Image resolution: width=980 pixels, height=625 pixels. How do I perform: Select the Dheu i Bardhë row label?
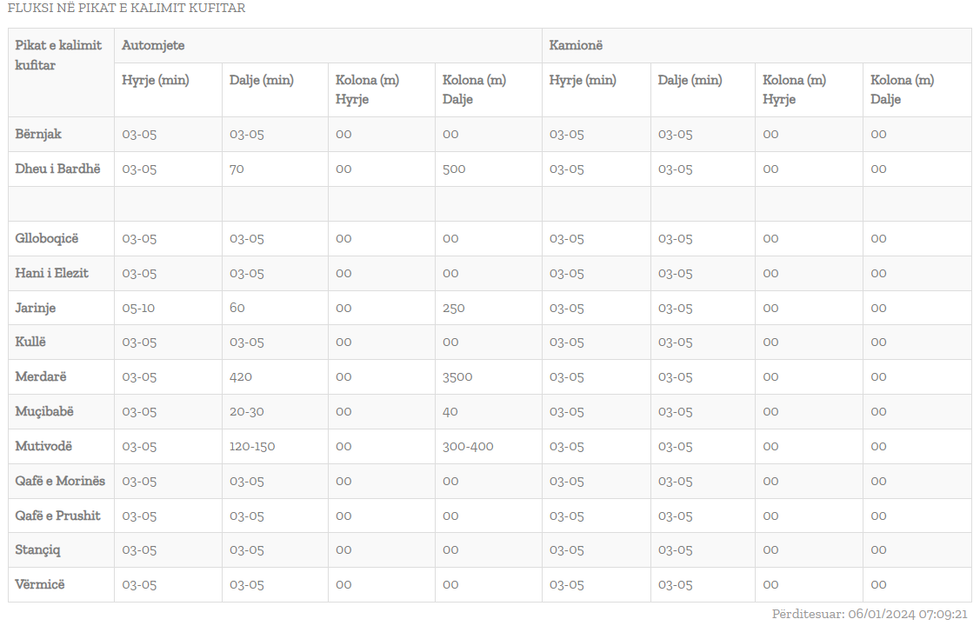point(58,169)
